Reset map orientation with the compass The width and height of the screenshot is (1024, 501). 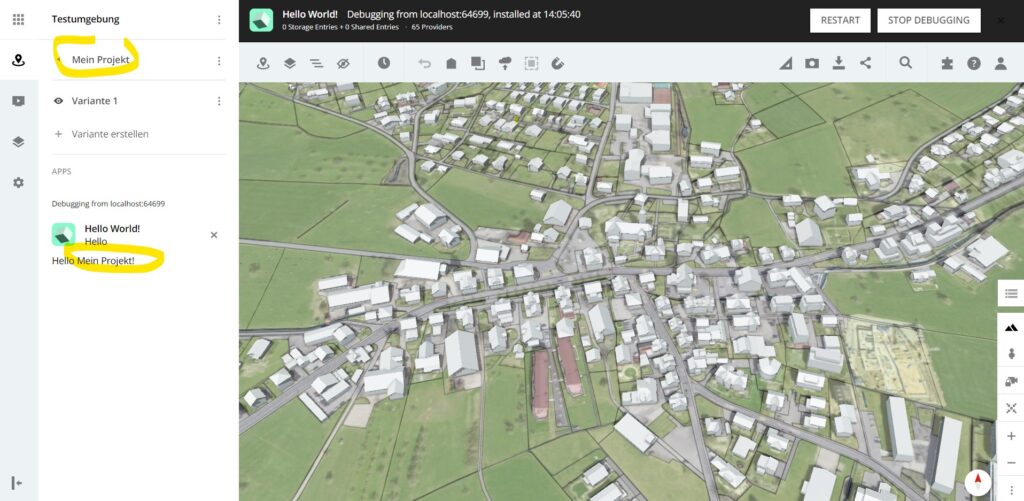[978, 482]
